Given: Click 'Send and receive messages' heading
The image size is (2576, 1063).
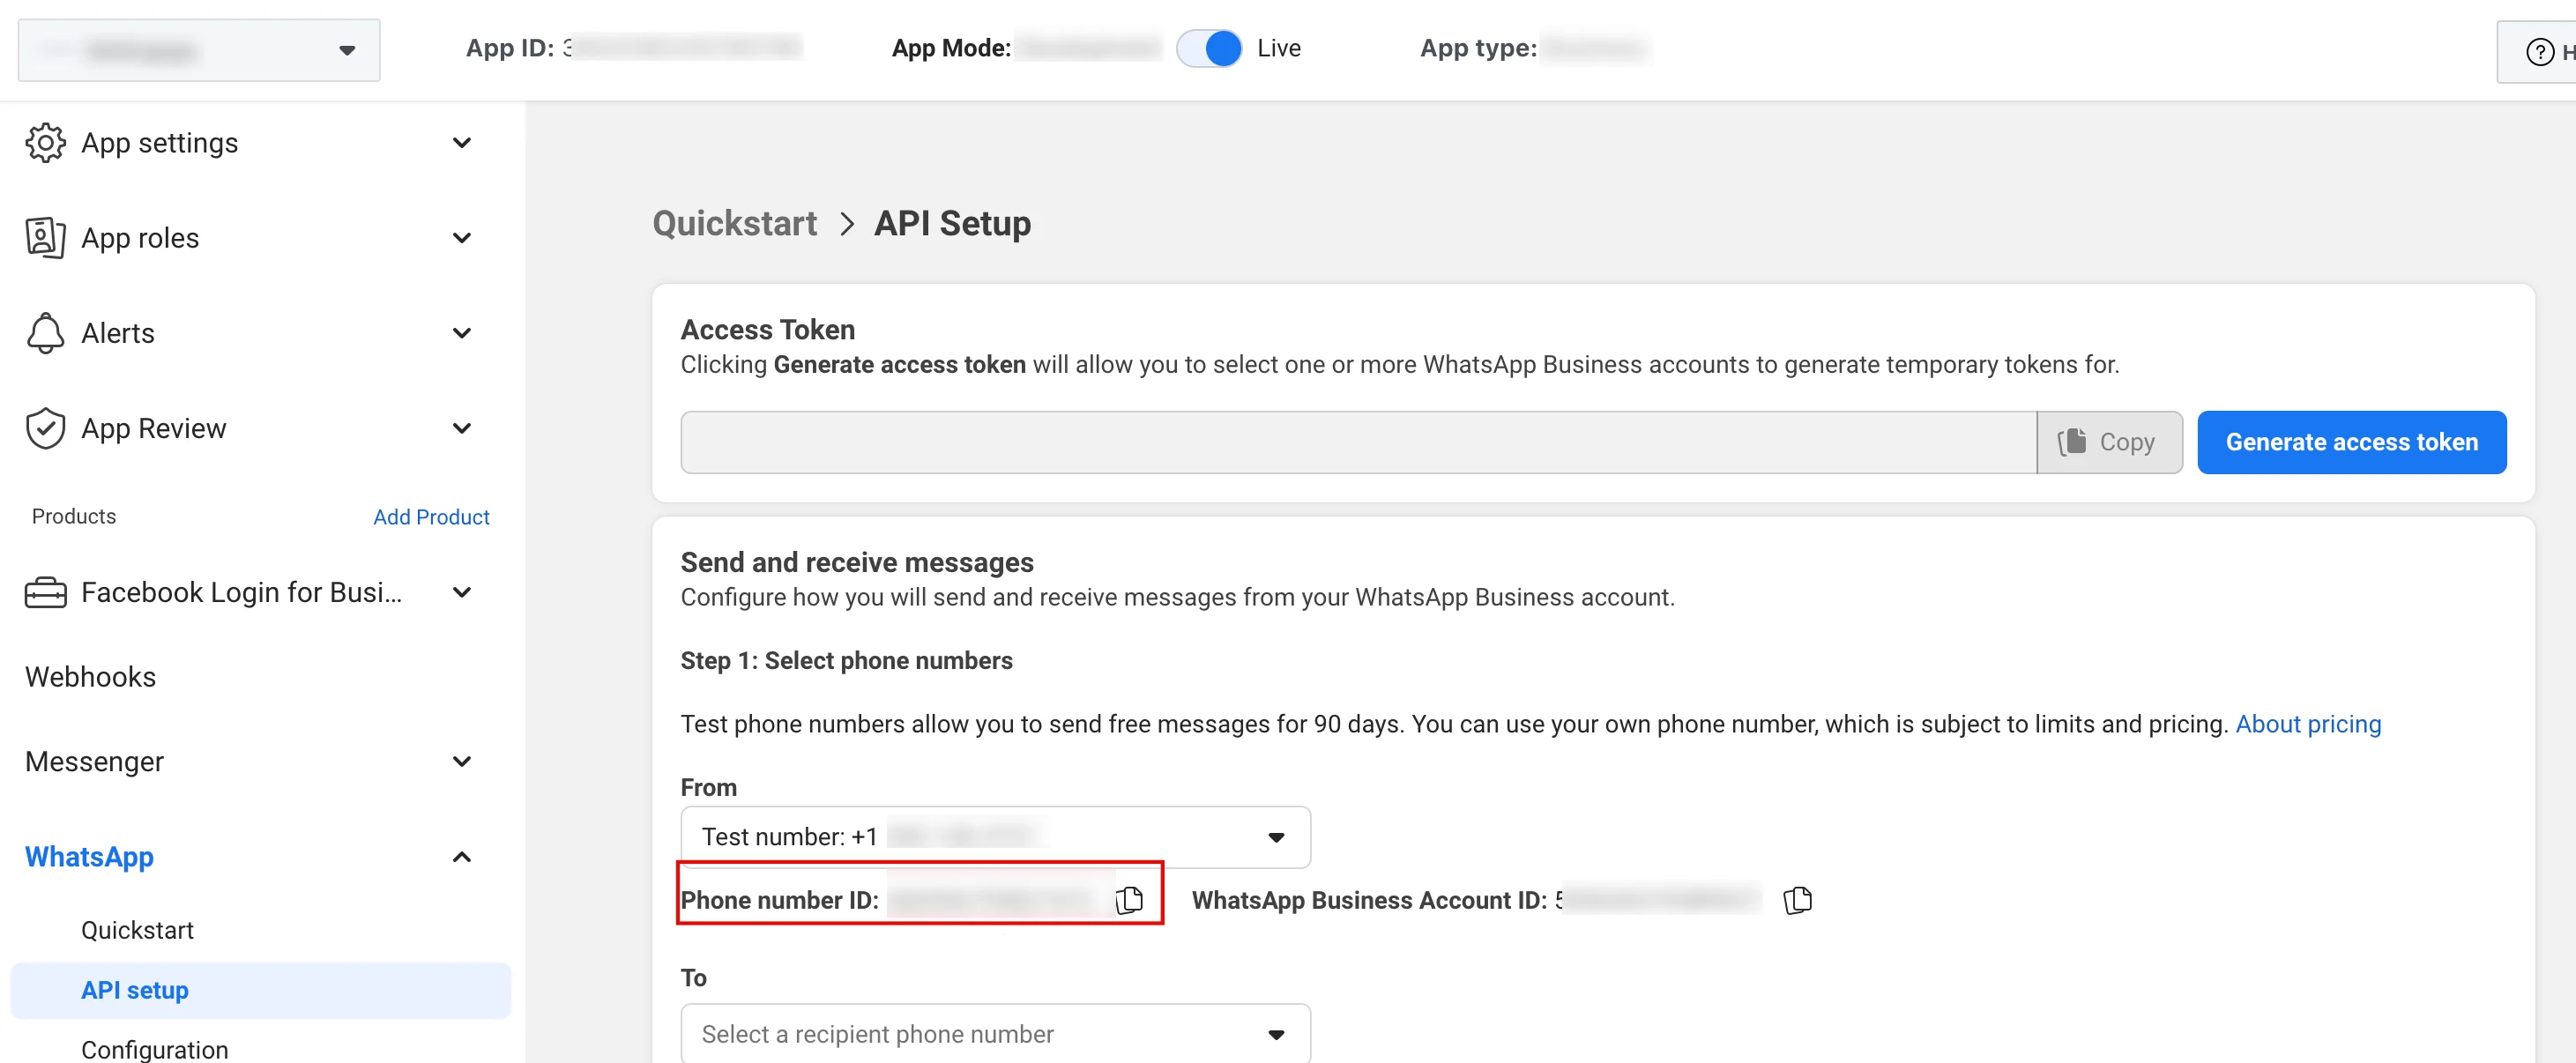Looking at the screenshot, I should pos(857,562).
